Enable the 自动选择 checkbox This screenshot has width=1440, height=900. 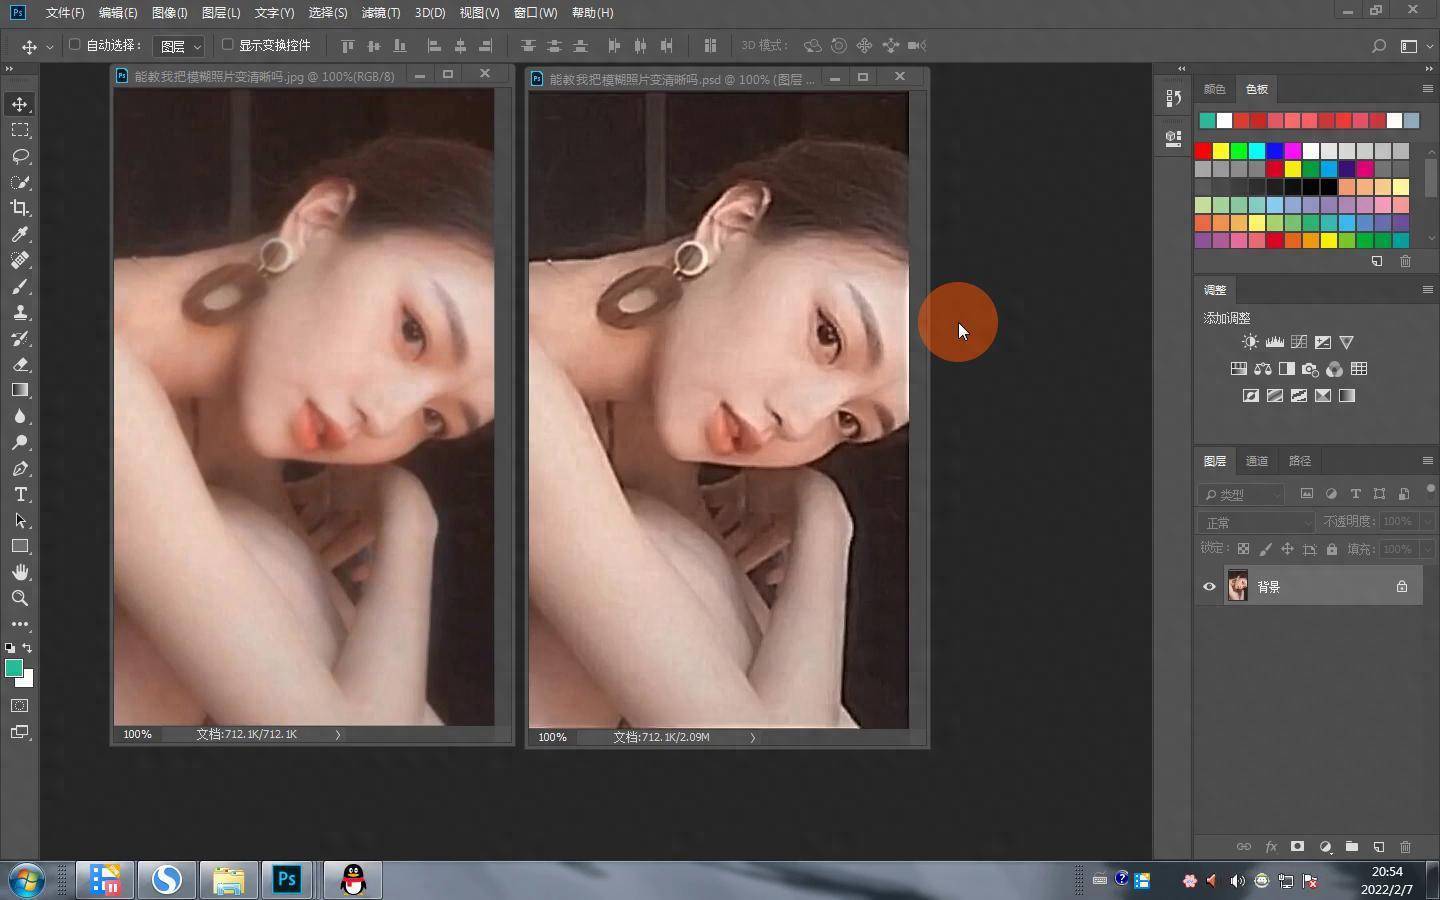coord(75,45)
